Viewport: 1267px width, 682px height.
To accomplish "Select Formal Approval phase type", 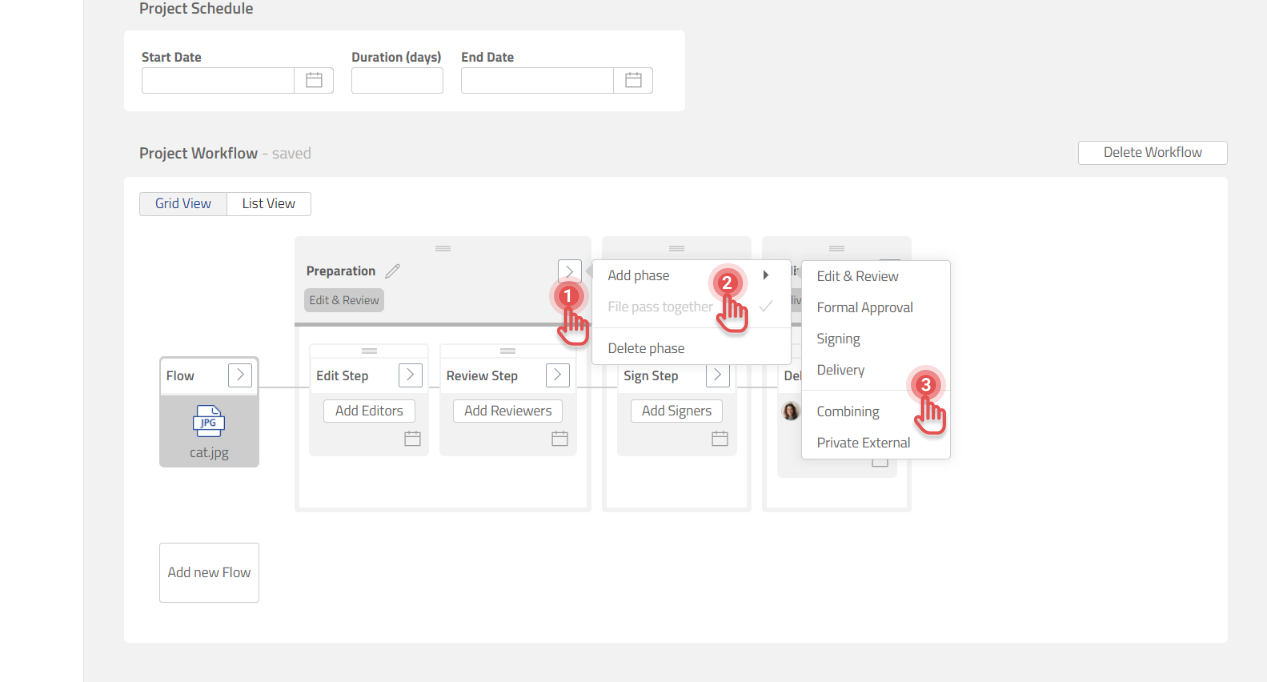I will pyautogui.click(x=865, y=307).
